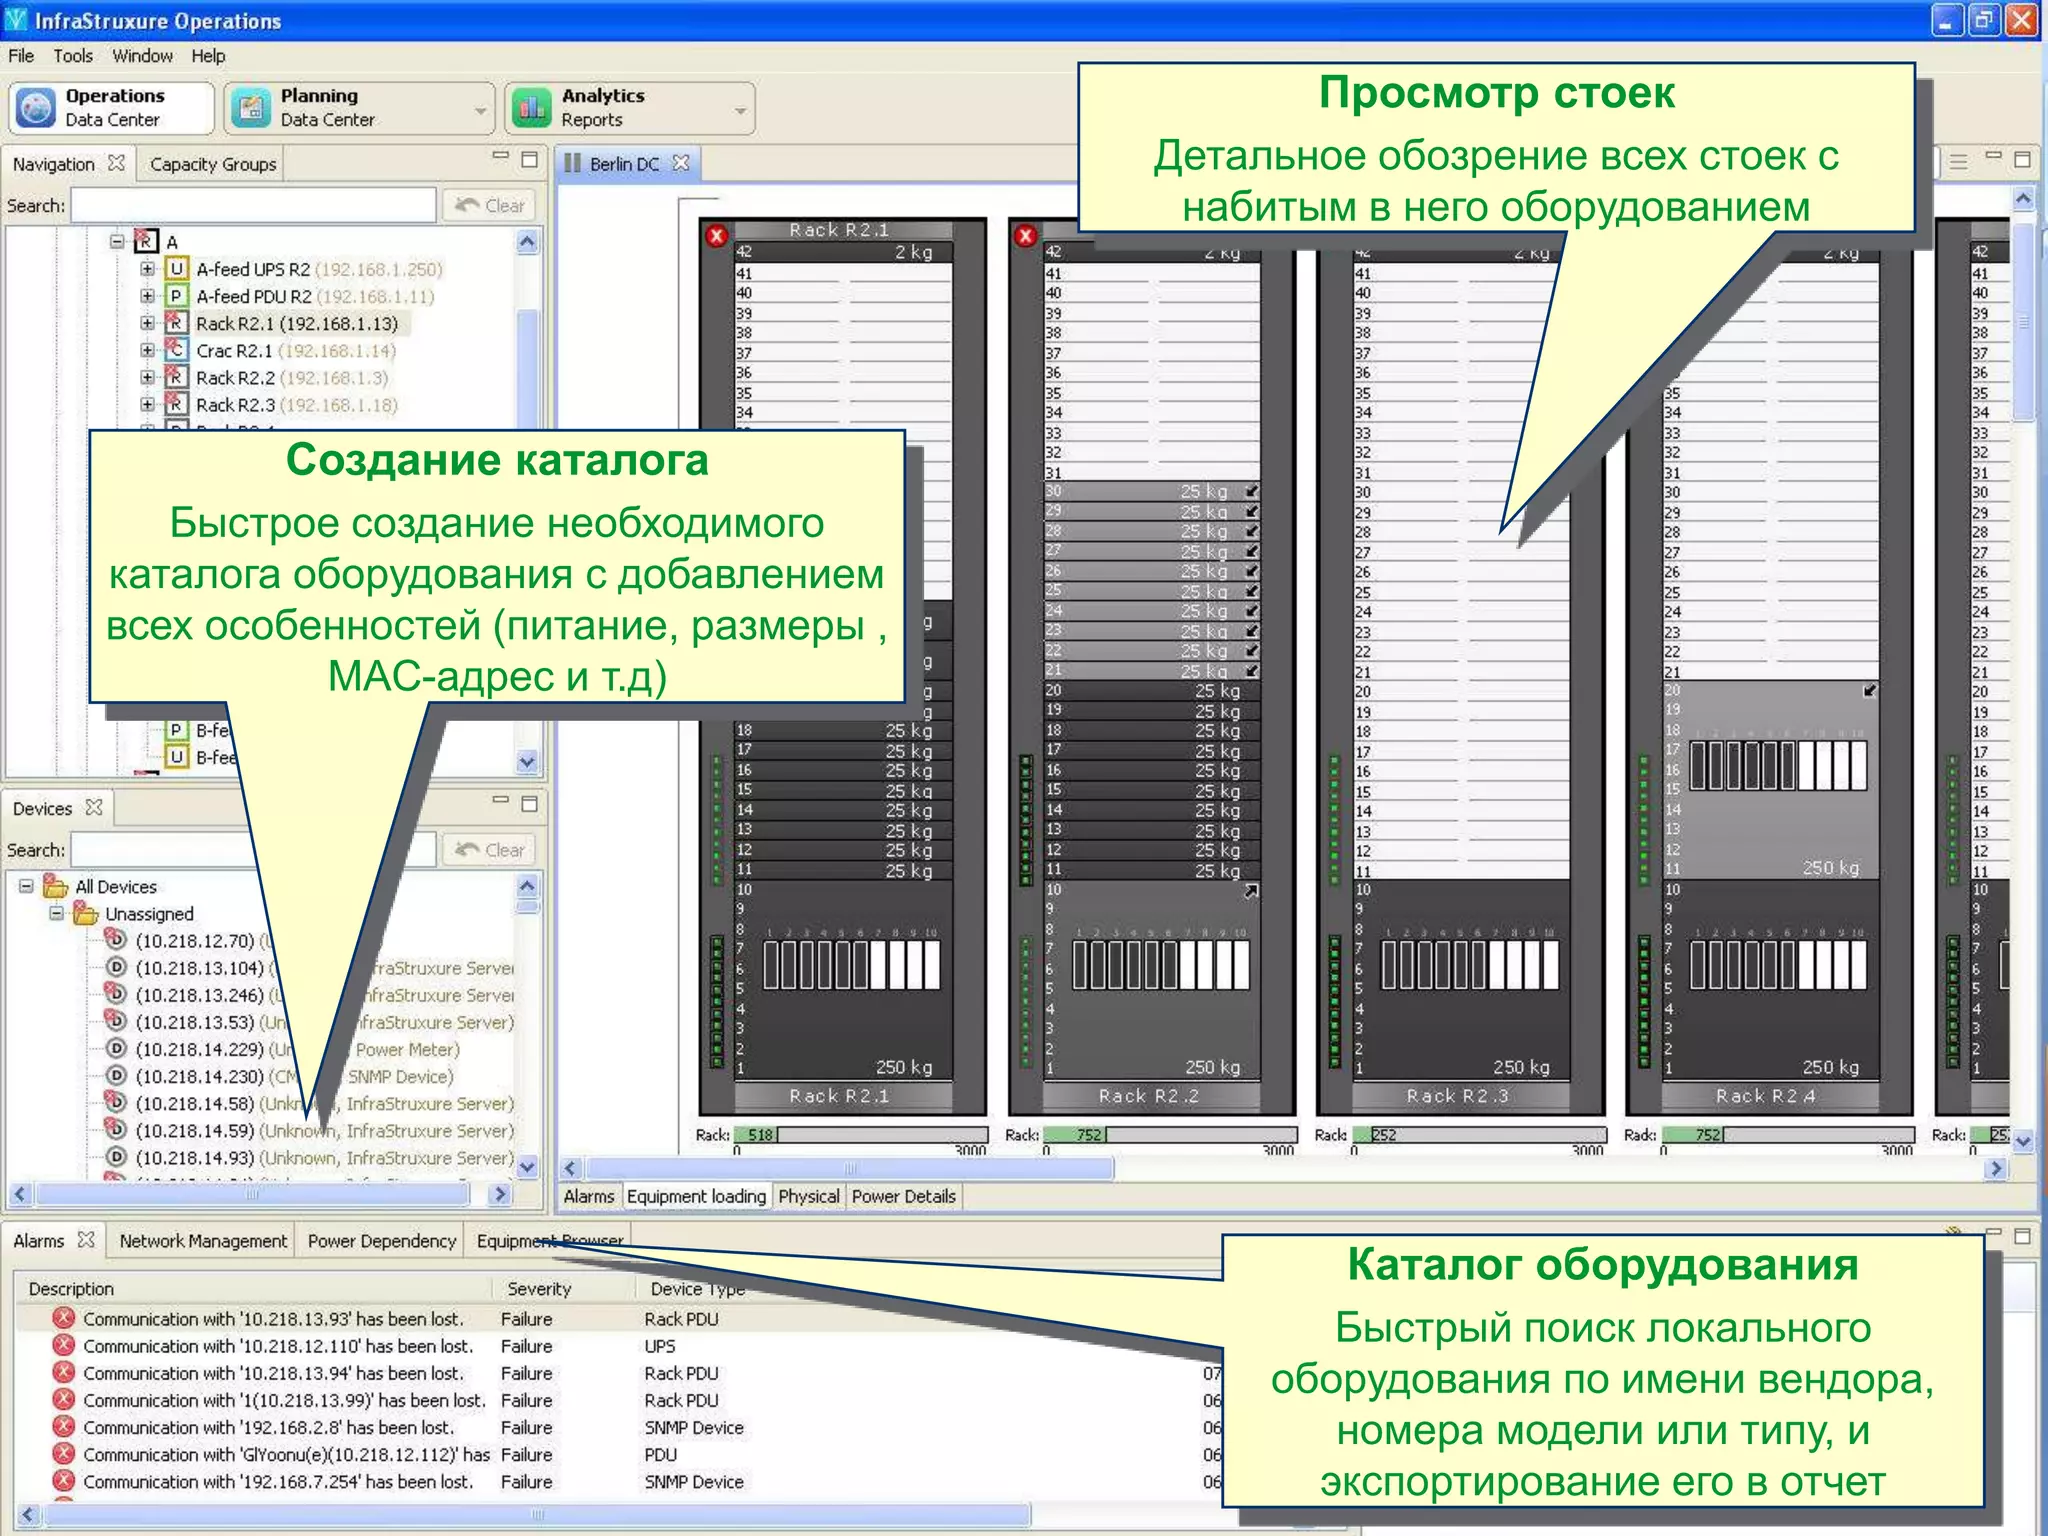2048x1536 pixels.
Task: Type in the Navigation Search input
Action: pos(253,205)
